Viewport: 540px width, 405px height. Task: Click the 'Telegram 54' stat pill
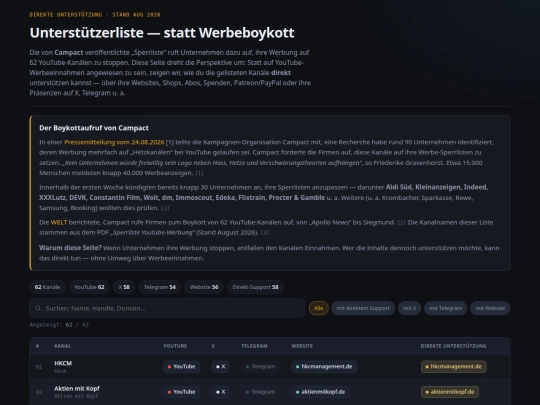tap(160, 287)
